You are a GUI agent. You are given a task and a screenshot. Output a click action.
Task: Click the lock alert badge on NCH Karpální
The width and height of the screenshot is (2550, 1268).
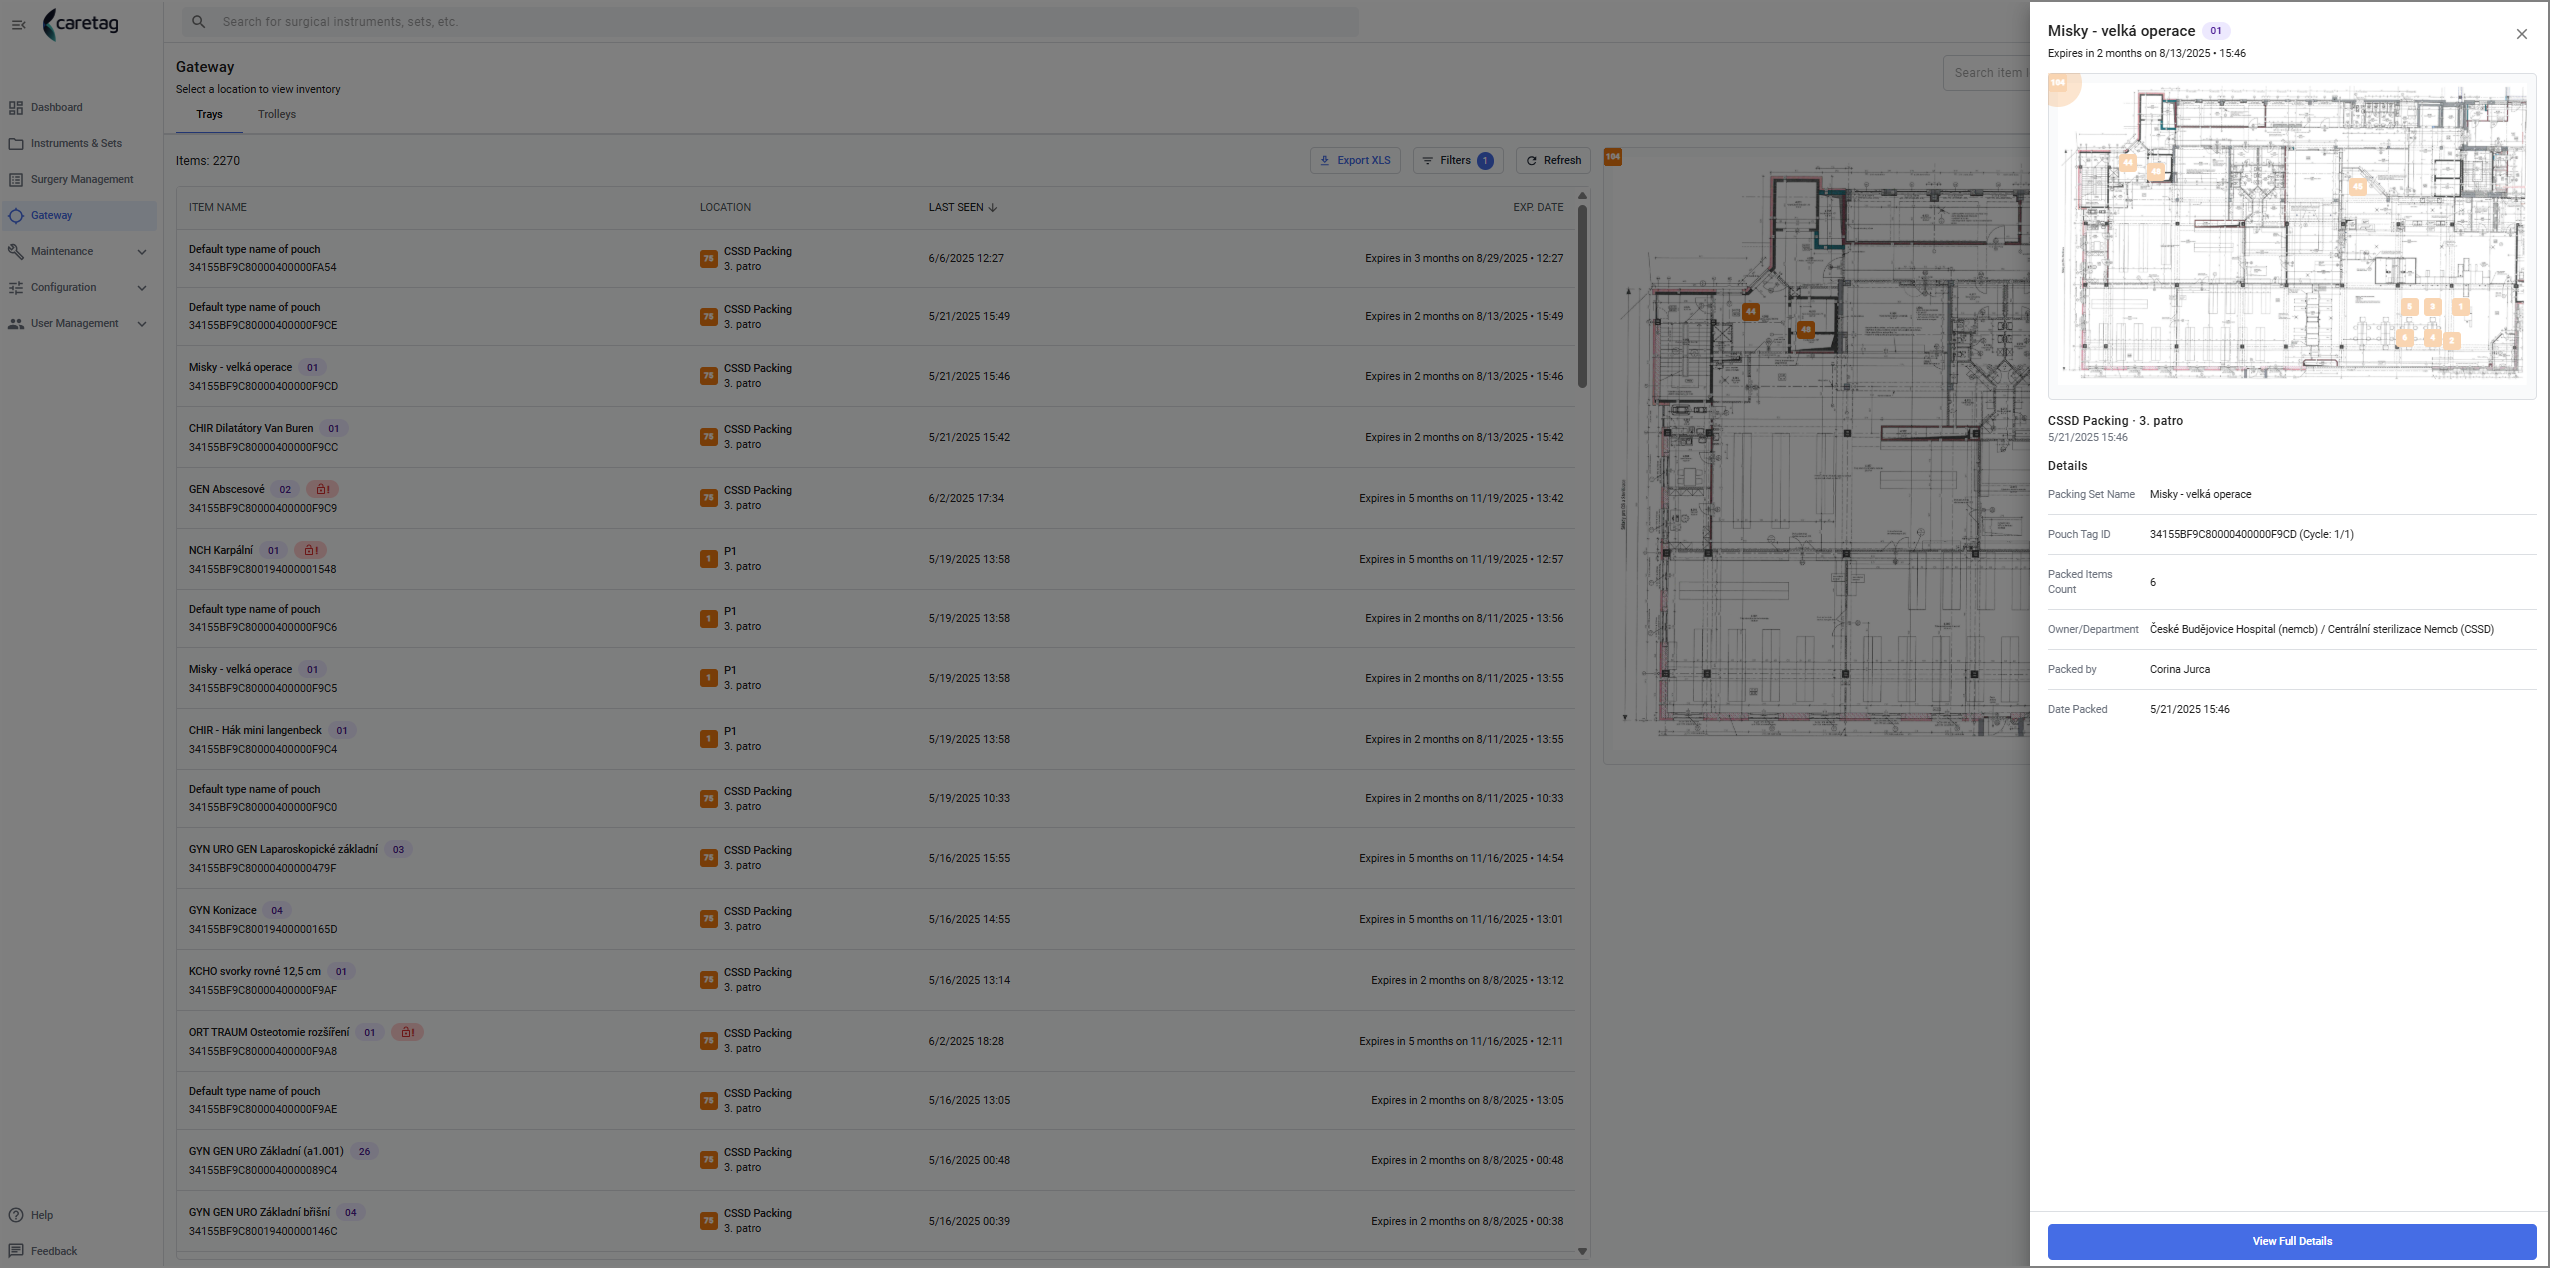[310, 550]
